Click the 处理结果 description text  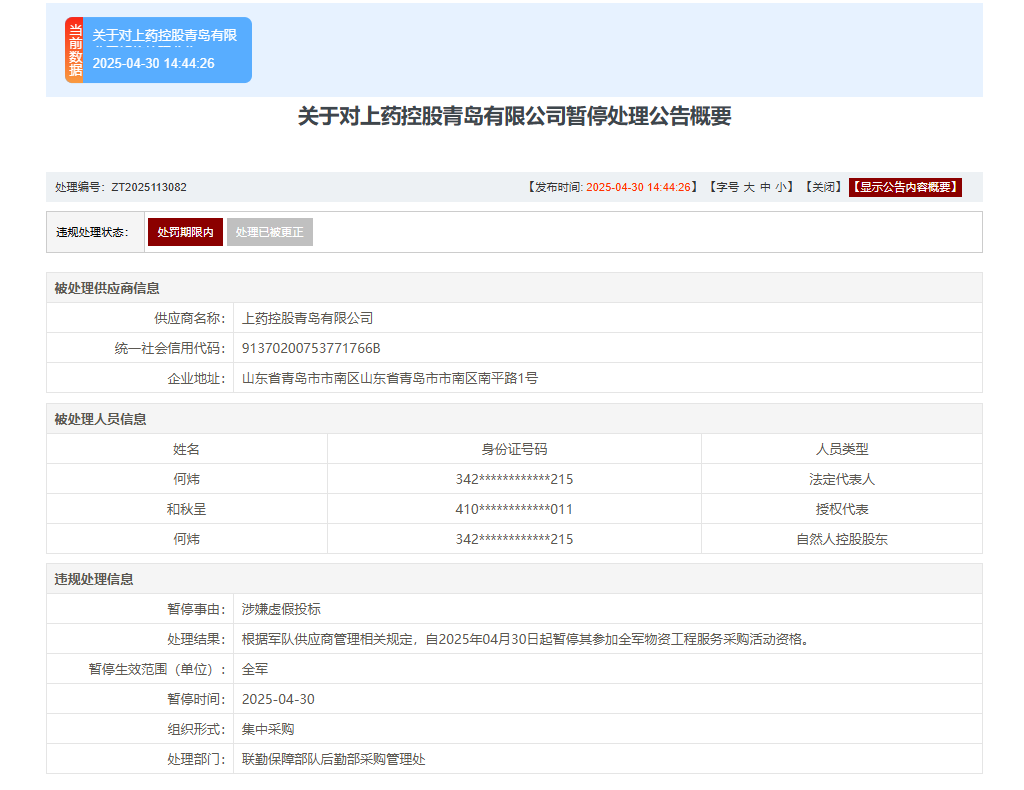(x=528, y=640)
